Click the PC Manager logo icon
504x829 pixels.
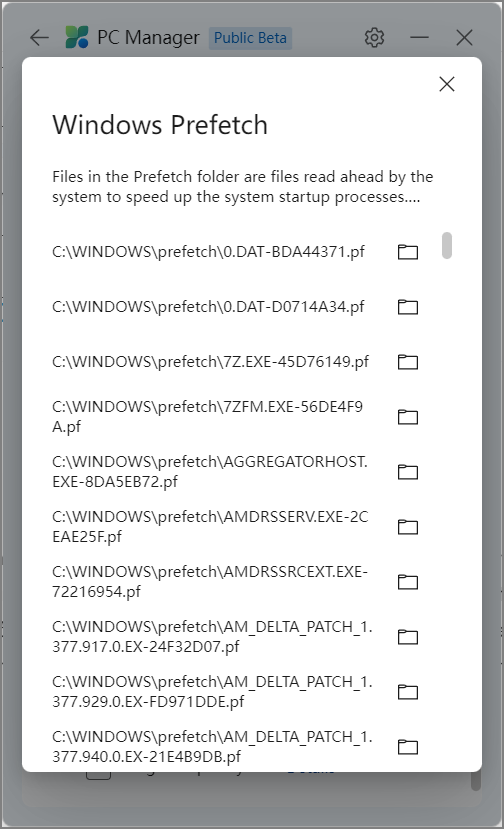coord(77,38)
